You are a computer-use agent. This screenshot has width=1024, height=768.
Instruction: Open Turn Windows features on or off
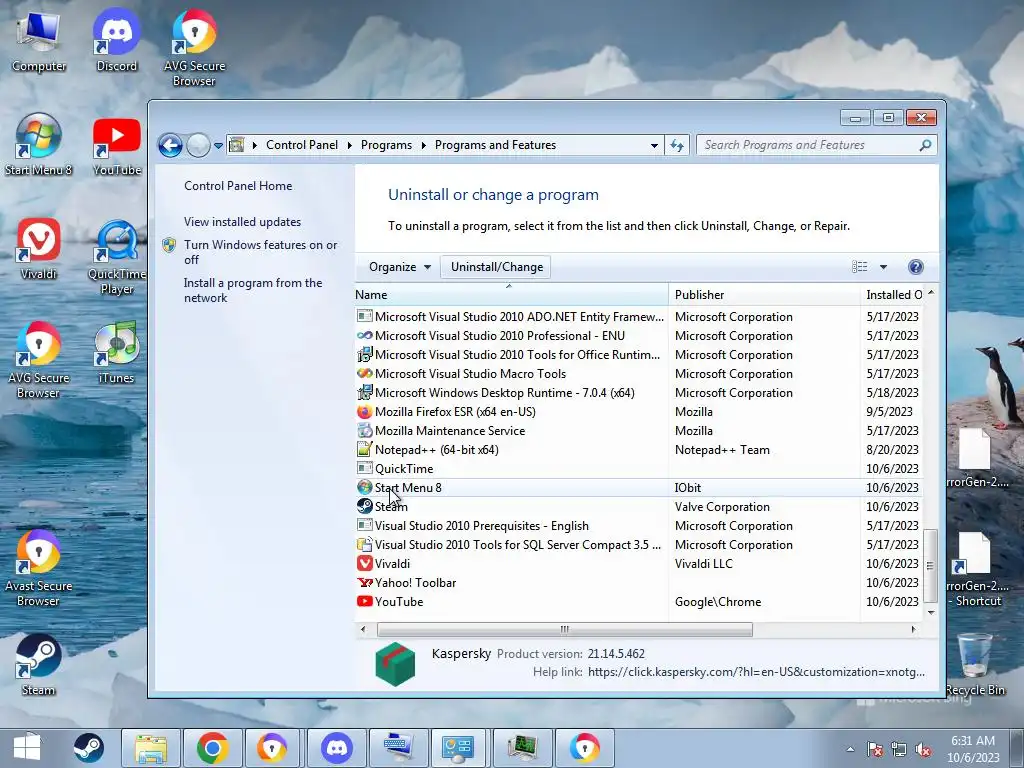coord(260,252)
